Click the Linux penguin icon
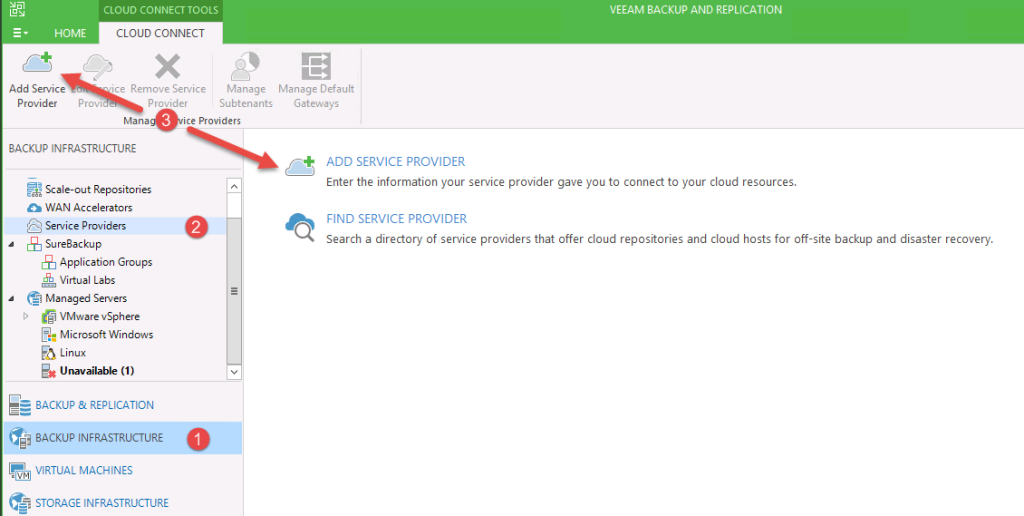Viewport: 1024px width, 516px height. point(49,353)
